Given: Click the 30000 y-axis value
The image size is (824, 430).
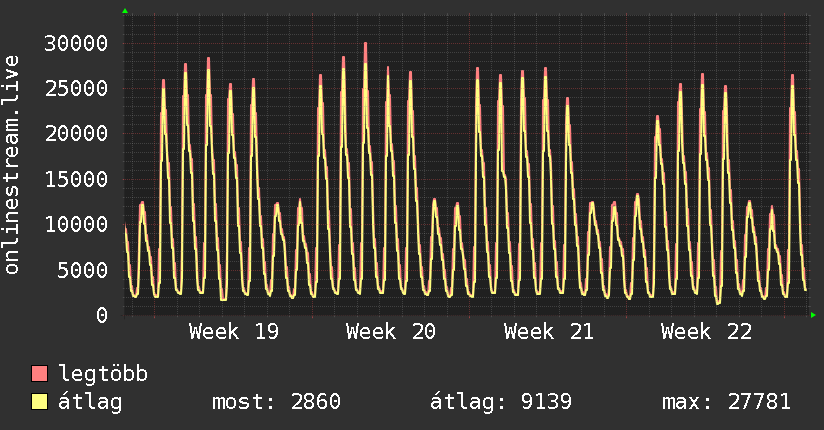Looking at the screenshot, I should (x=76, y=43).
